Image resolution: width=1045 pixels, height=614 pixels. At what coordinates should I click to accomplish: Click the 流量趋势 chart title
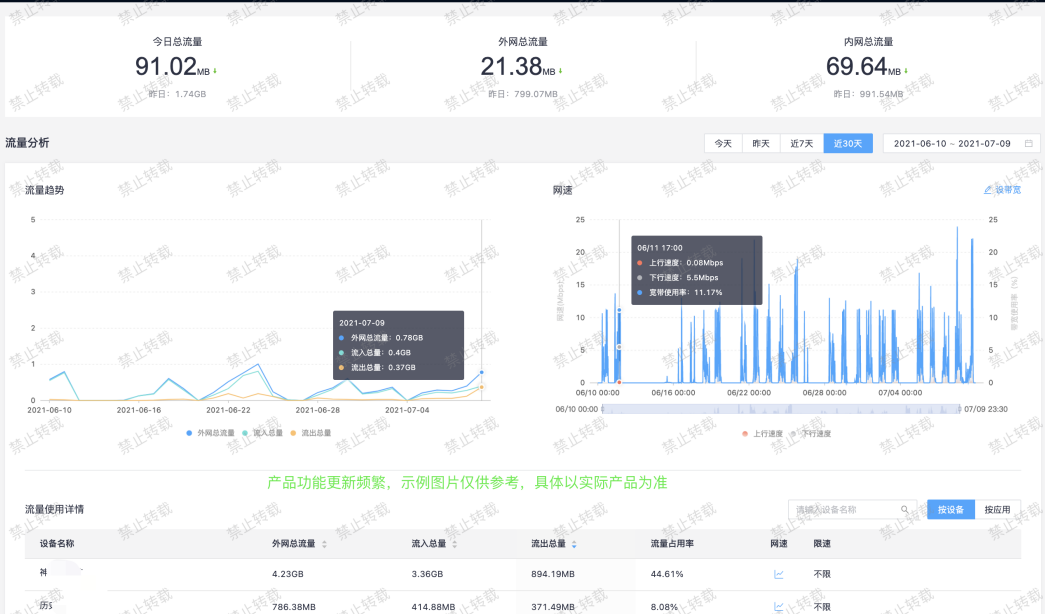point(45,190)
